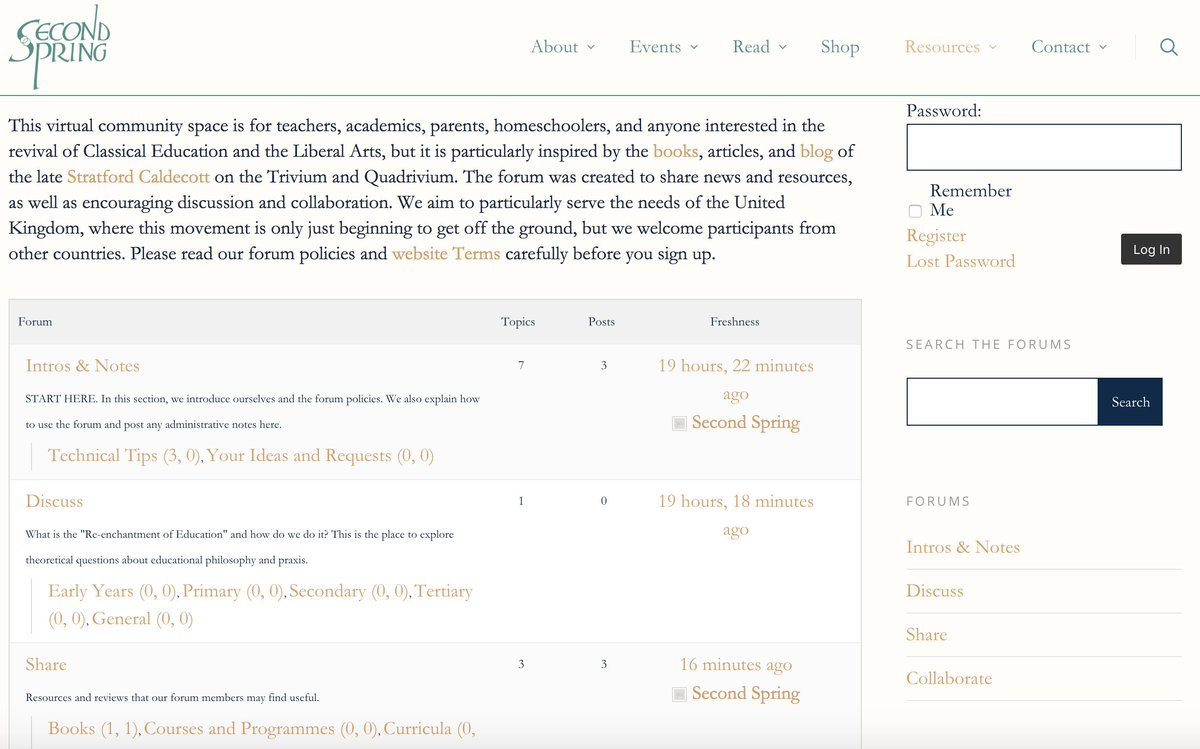Click the avatar icon beside Second Spring in the Intros row
1200x749 pixels.
pyautogui.click(x=679, y=423)
